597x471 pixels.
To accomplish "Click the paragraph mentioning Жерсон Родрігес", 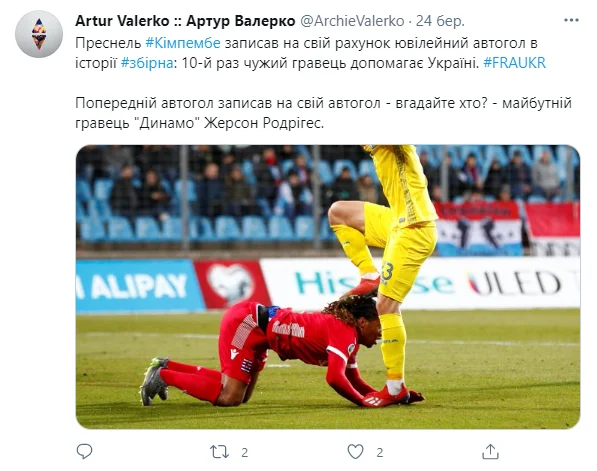I will pyautogui.click(x=323, y=113).
